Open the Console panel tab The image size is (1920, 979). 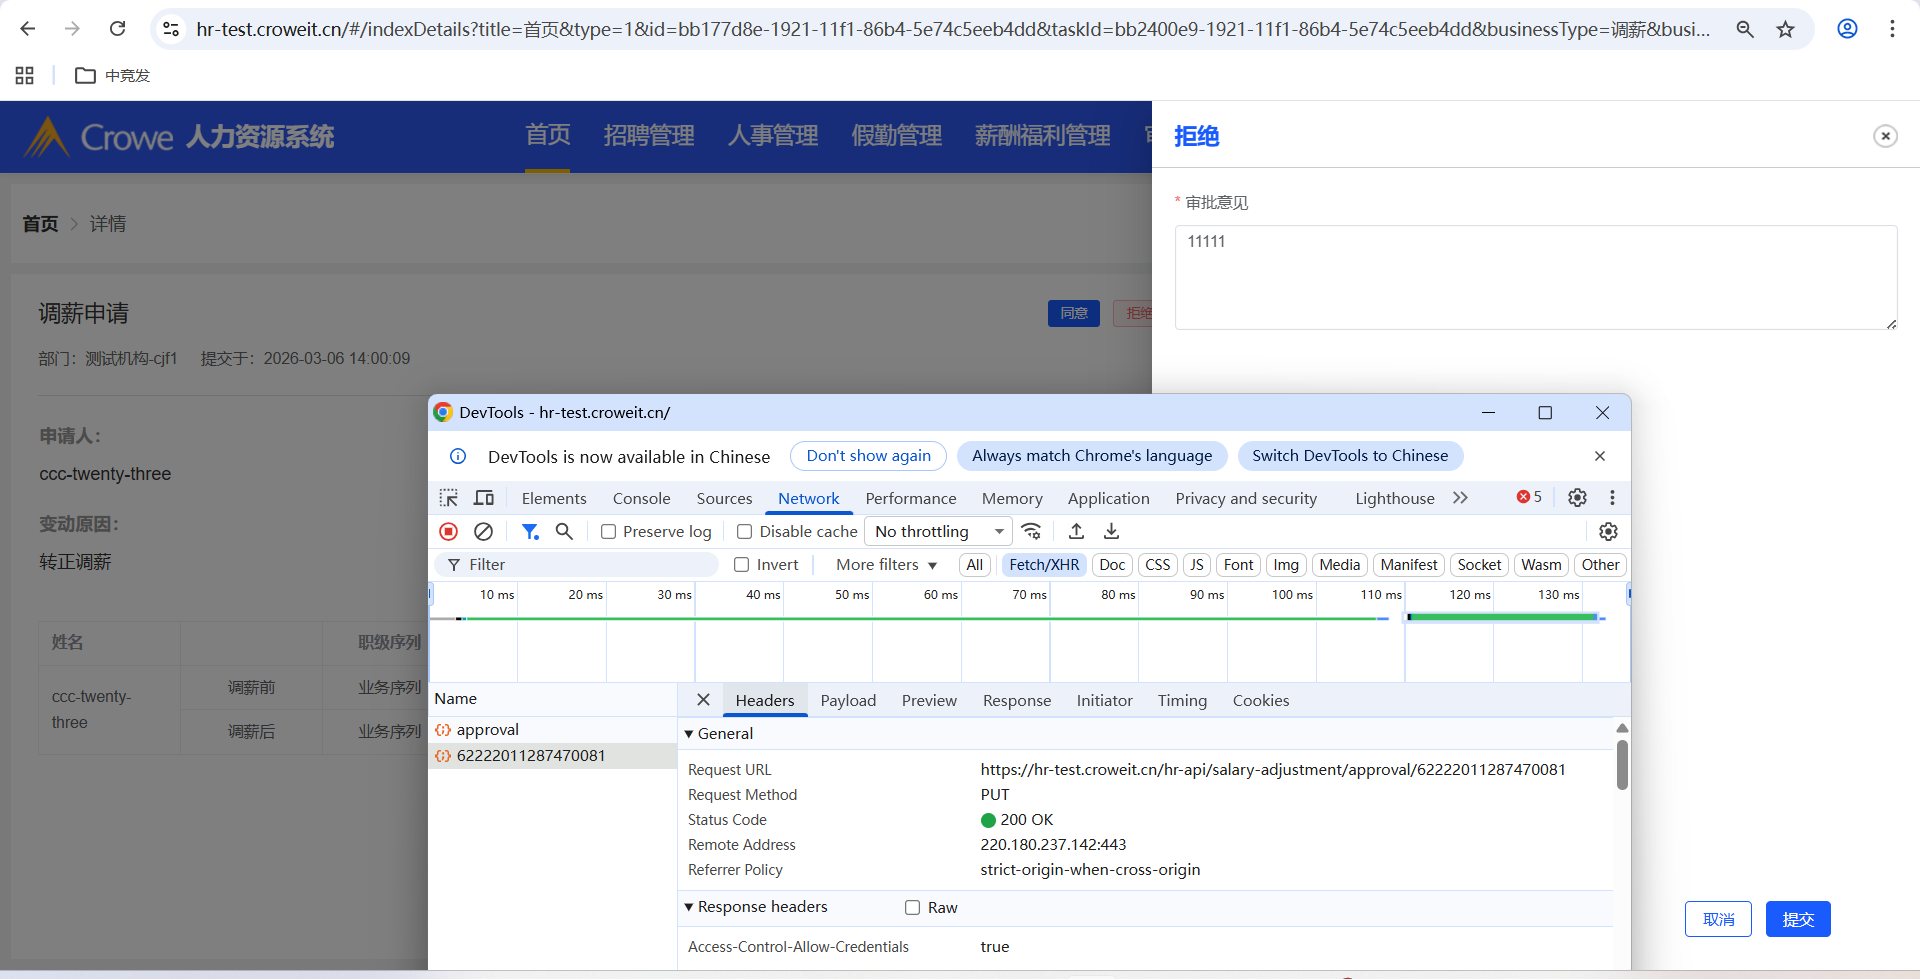[x=641, y=499]
